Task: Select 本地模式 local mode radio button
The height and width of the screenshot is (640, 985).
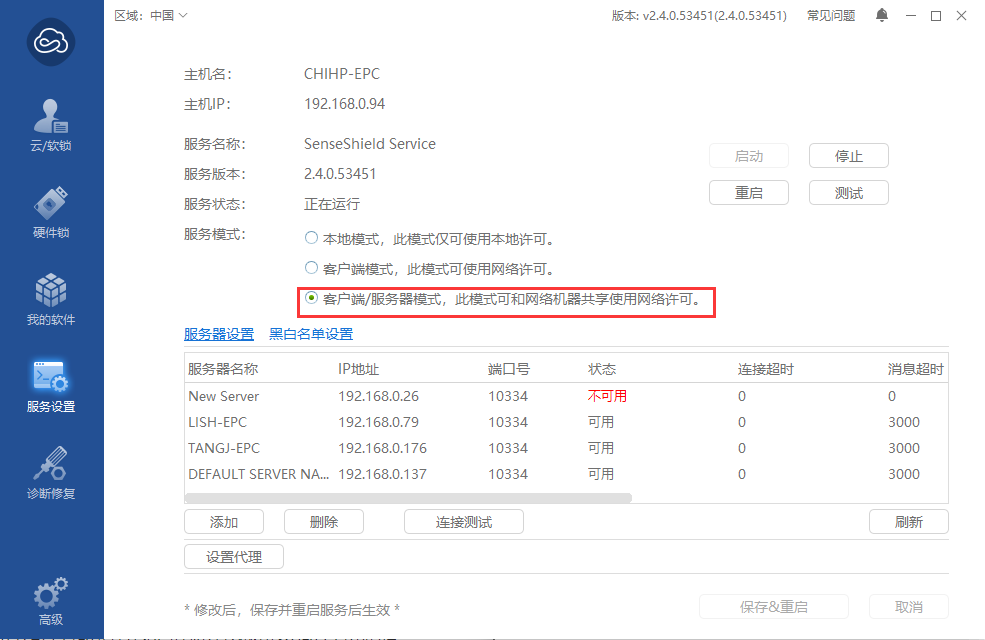Action: [x=311, y=238]
